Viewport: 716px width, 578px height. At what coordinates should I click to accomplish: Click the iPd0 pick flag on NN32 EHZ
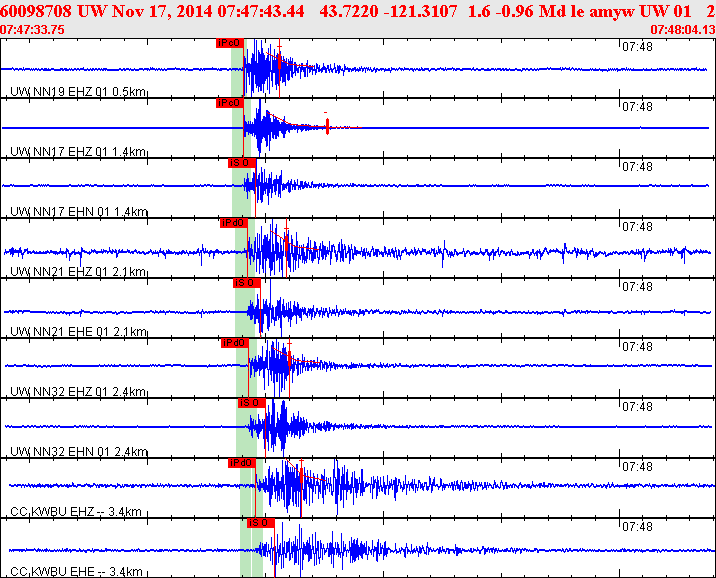[x=235, y=343]
